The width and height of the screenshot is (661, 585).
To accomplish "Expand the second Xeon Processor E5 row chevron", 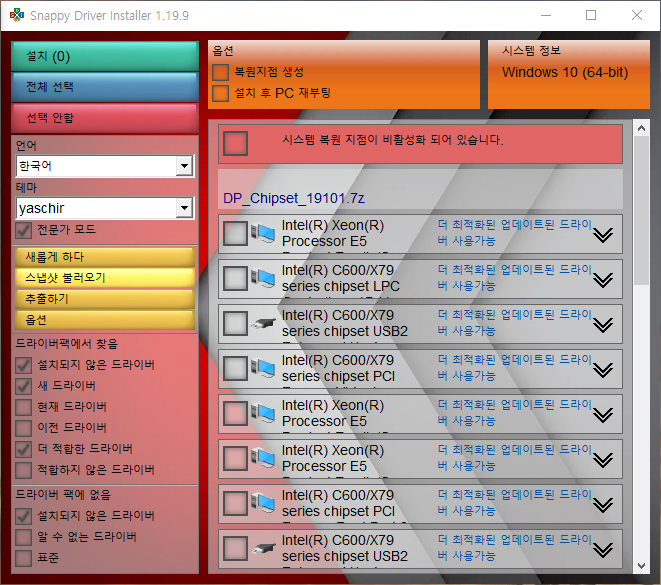I will (x=603, y=415).
